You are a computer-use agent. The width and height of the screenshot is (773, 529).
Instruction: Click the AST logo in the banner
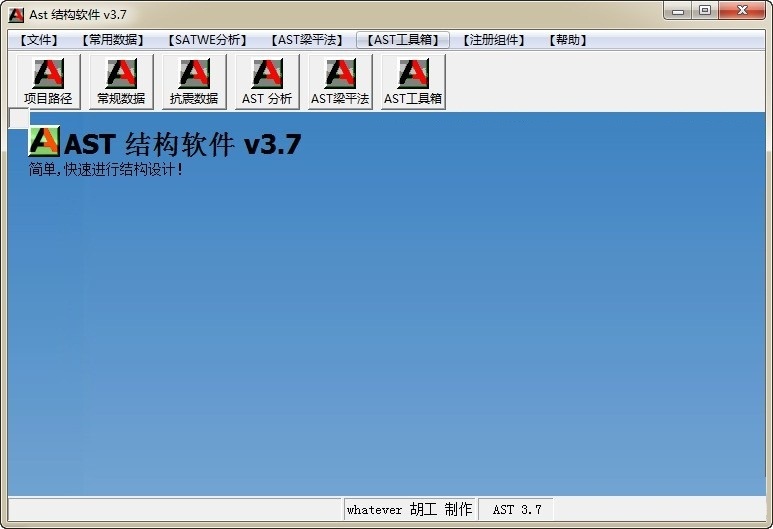tap(44, 141)
